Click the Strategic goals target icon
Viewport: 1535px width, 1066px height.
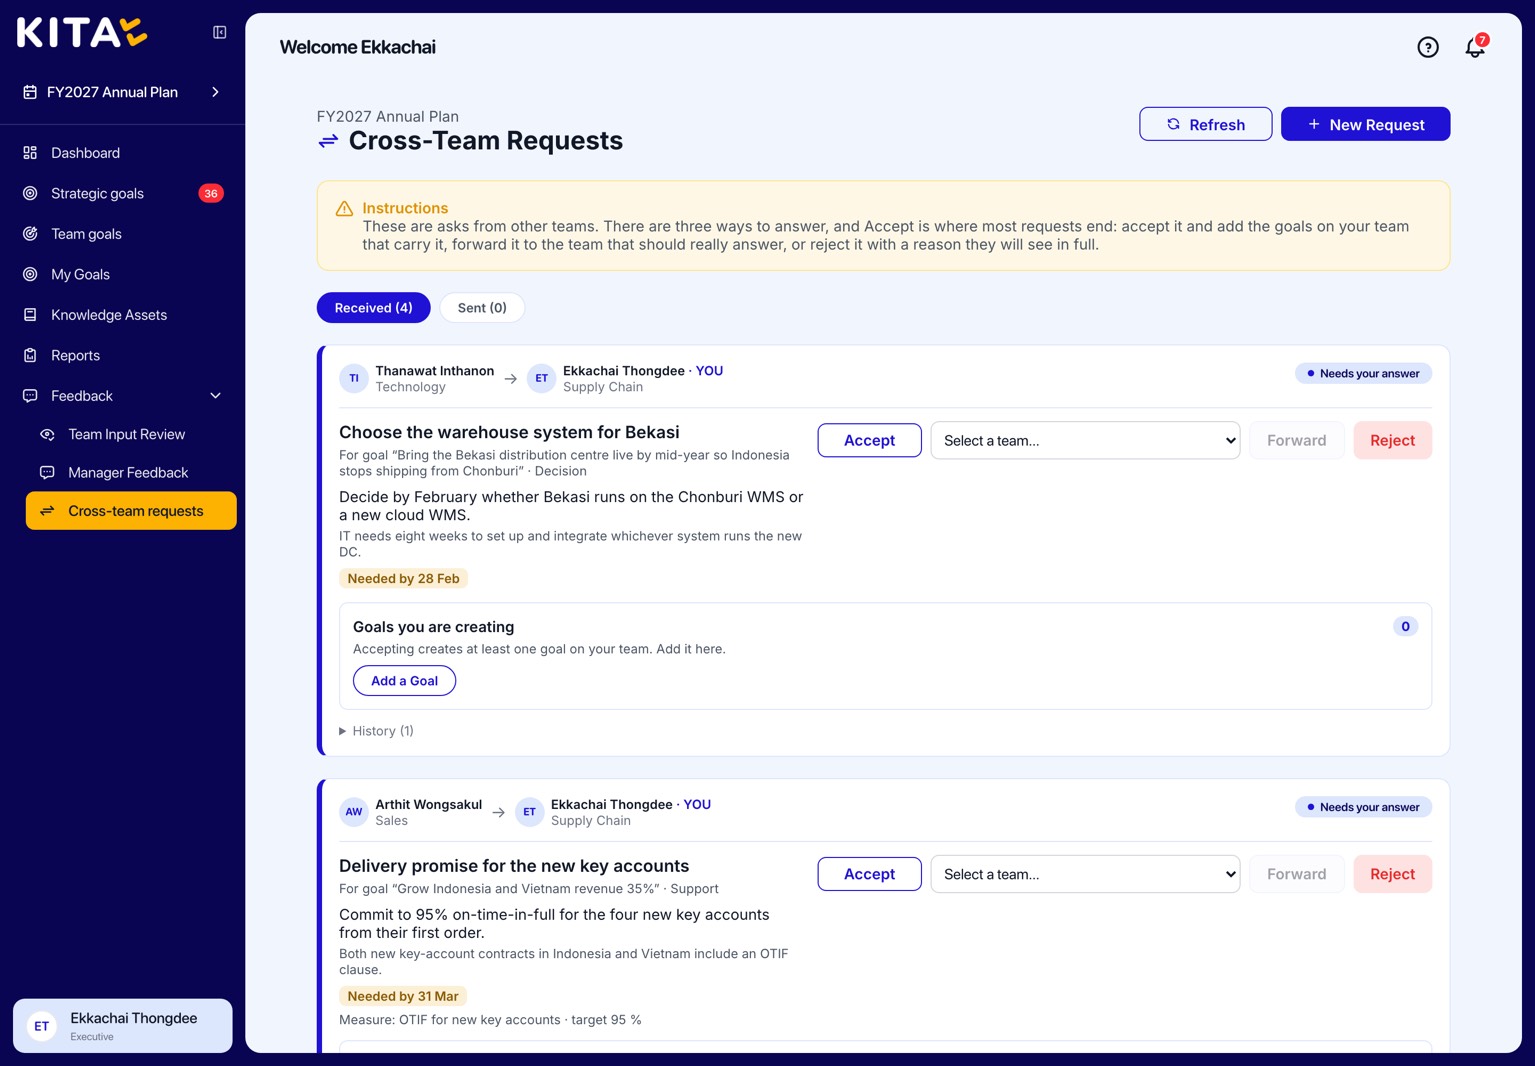click(x=30, y=193)
